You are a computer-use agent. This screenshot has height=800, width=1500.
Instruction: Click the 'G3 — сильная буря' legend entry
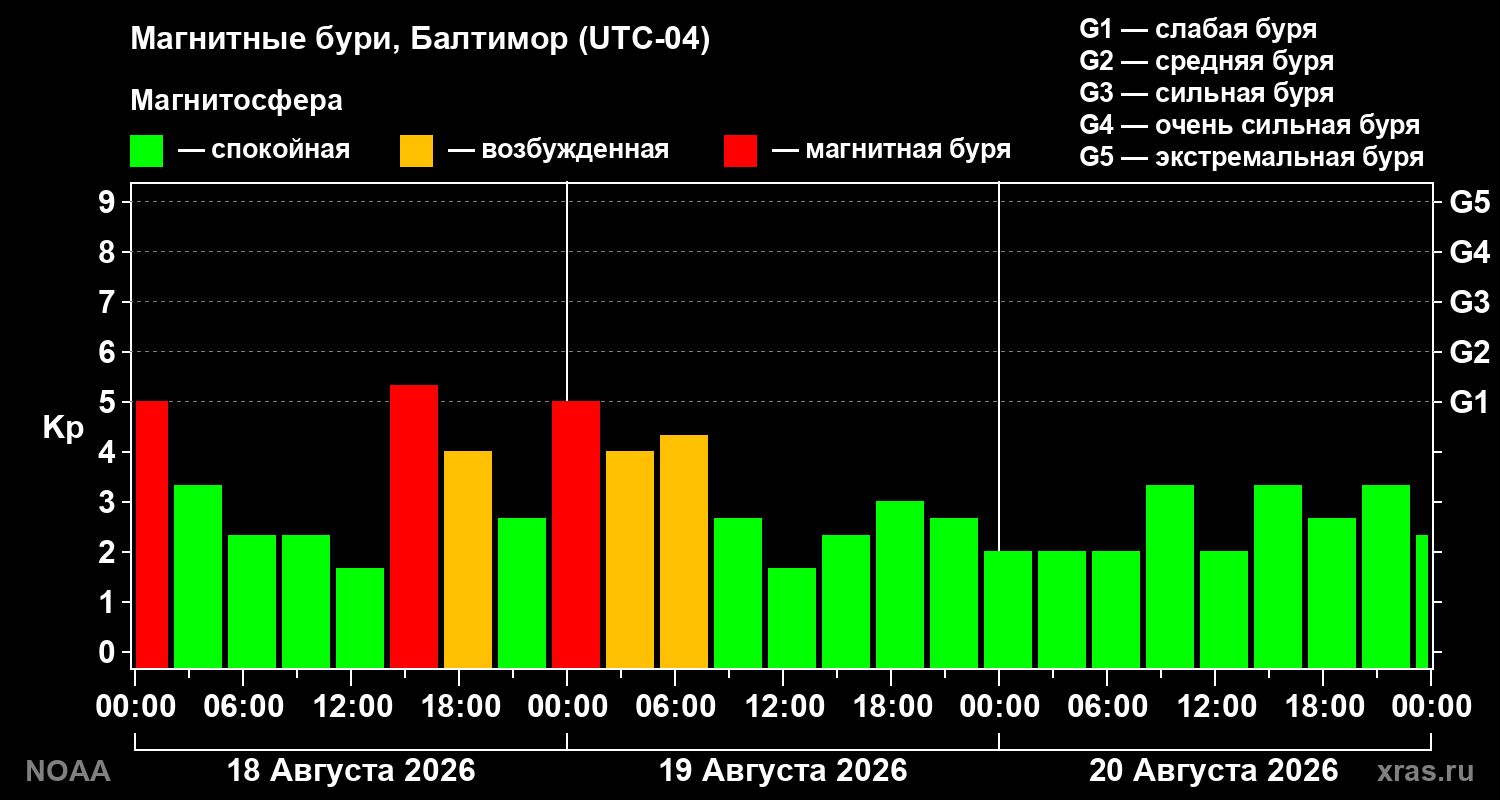point(1206,93)
